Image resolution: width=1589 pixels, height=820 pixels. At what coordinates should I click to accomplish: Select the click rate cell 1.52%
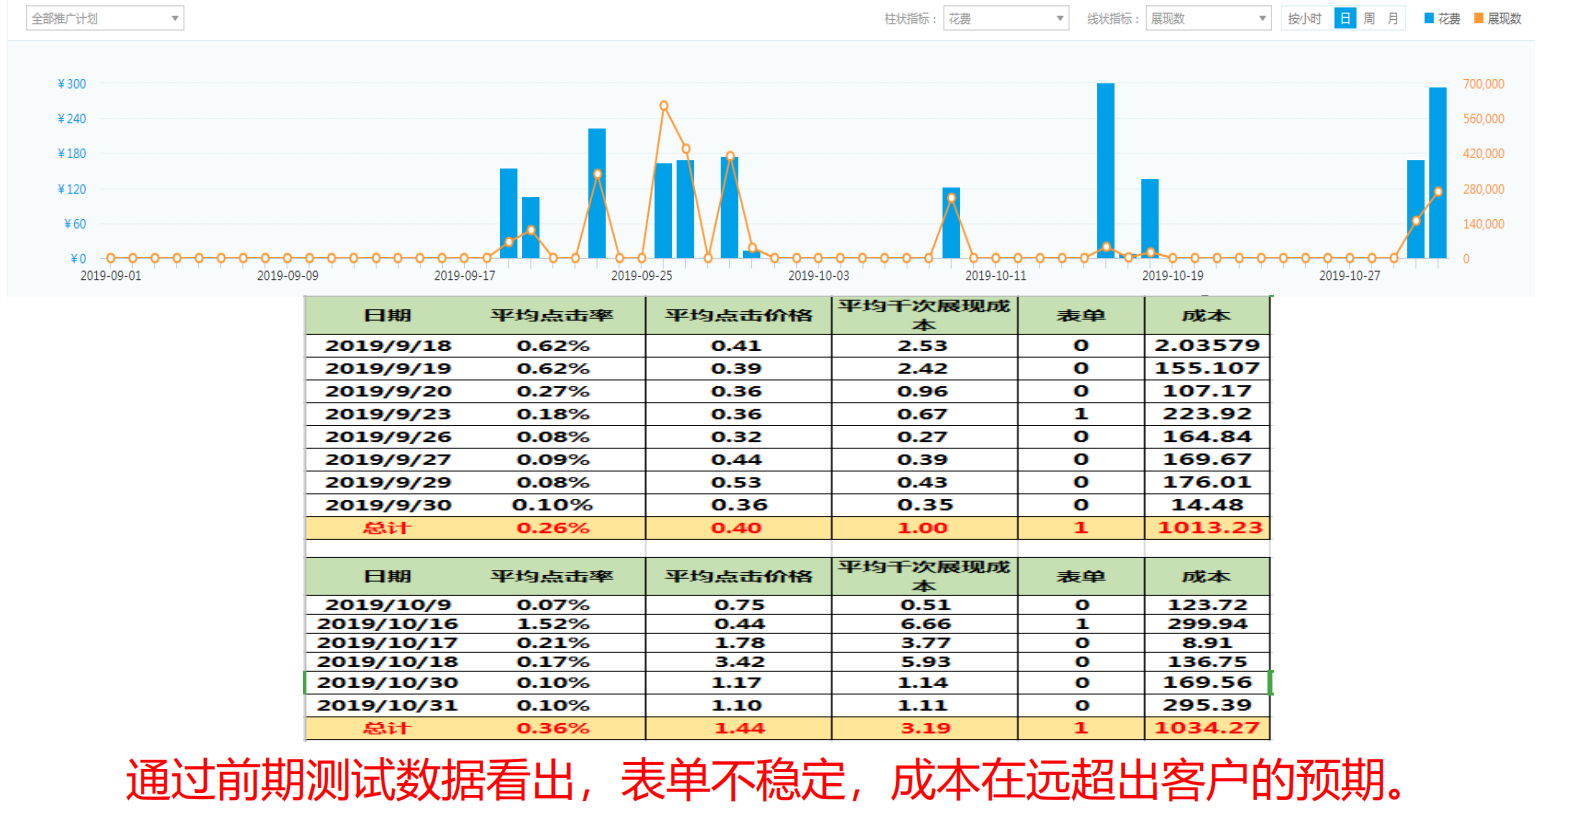(x=553, y=624)
